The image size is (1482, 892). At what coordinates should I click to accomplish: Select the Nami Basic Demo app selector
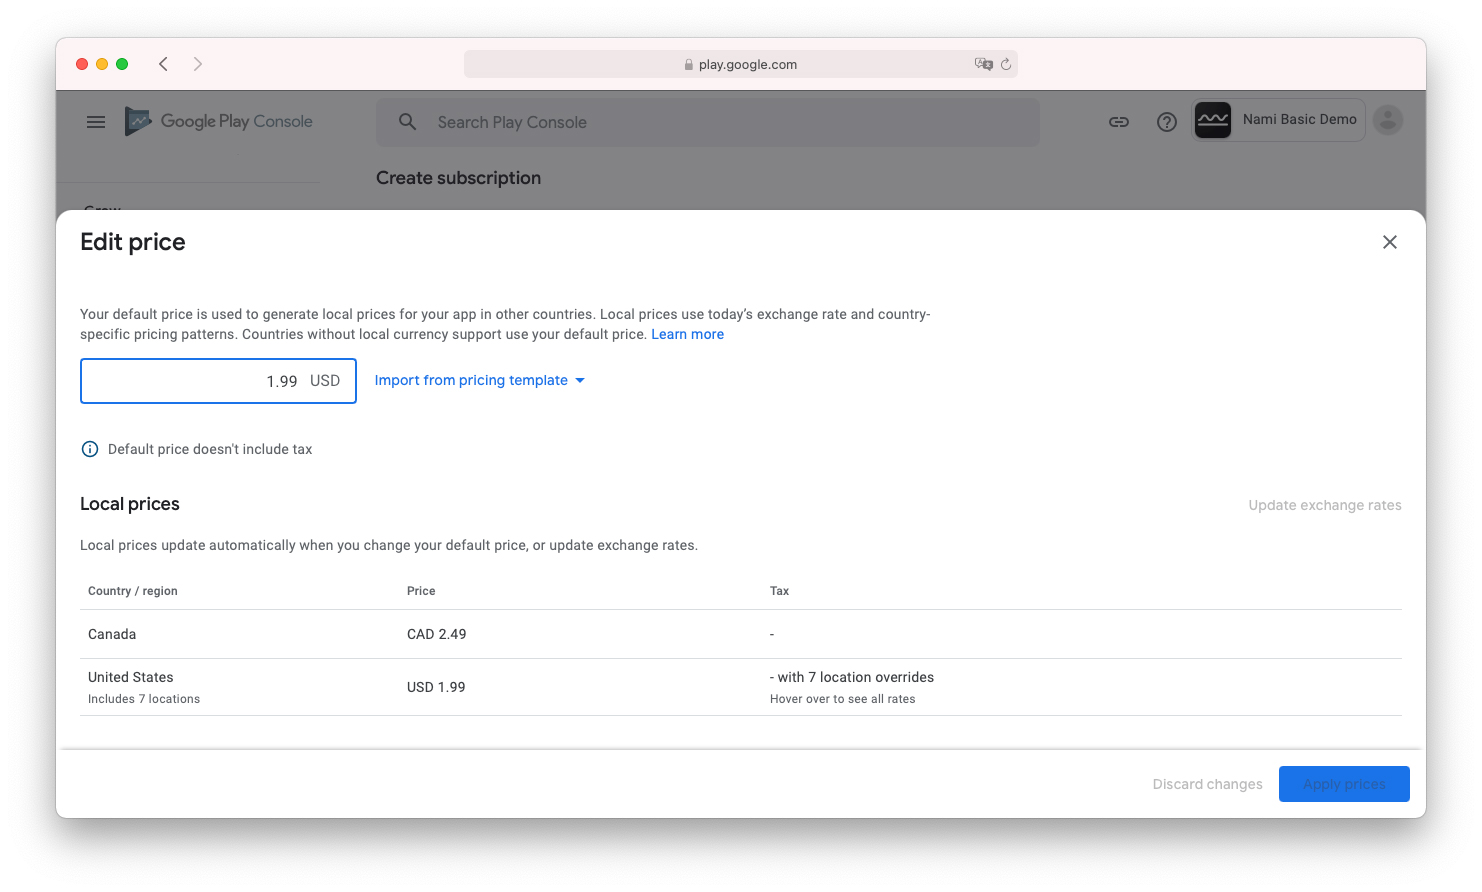1279,120
